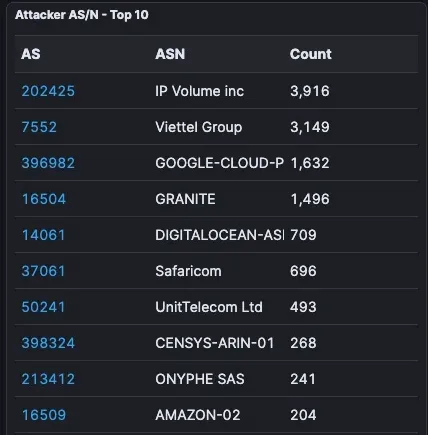Open AS link 396982
The width and height of the screenshot is (428, 435).
pyautogui.click(x=48, y=163)
